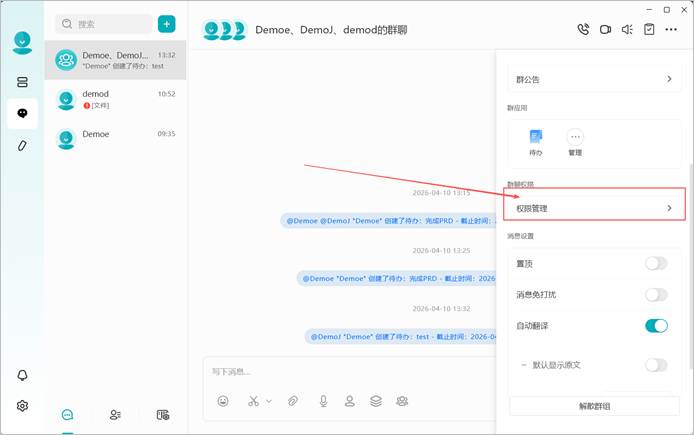The height and width of the screenshot is (435, 694).
Task: Click the 解散群组 button
Action: pyautogui.click(x=594, y=406)
